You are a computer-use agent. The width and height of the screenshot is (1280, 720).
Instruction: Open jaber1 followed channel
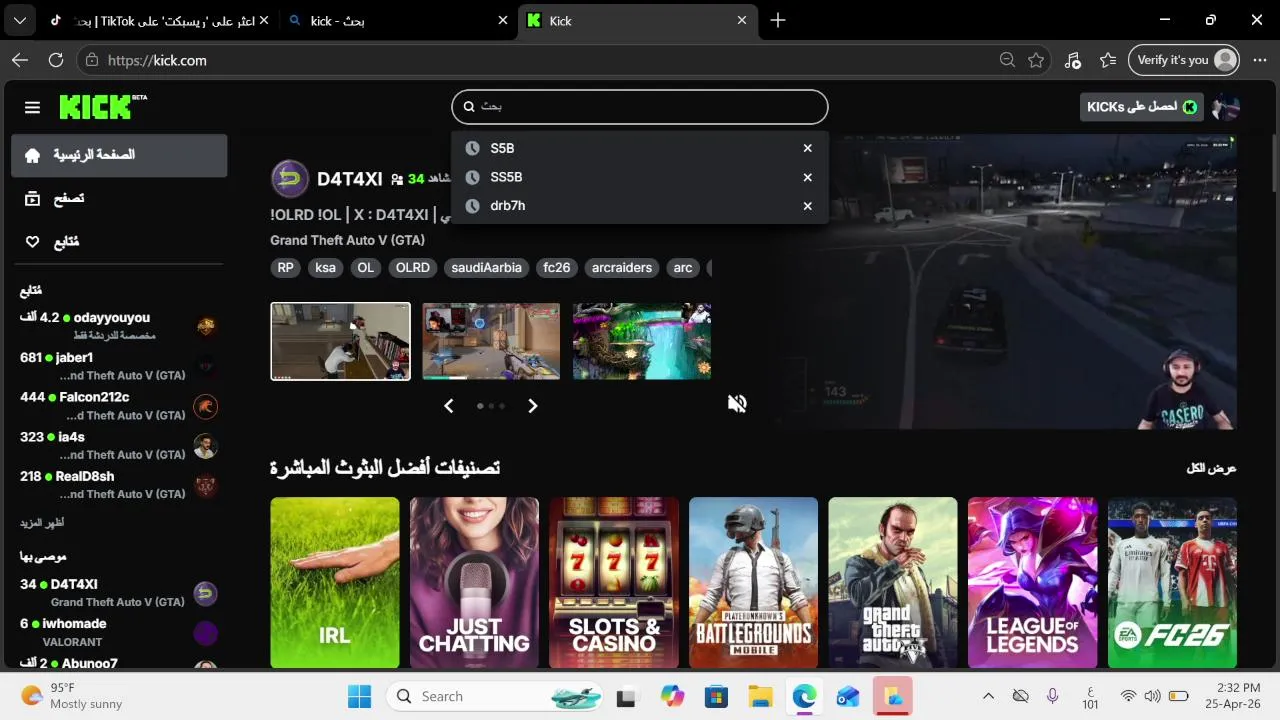[119, 366]
